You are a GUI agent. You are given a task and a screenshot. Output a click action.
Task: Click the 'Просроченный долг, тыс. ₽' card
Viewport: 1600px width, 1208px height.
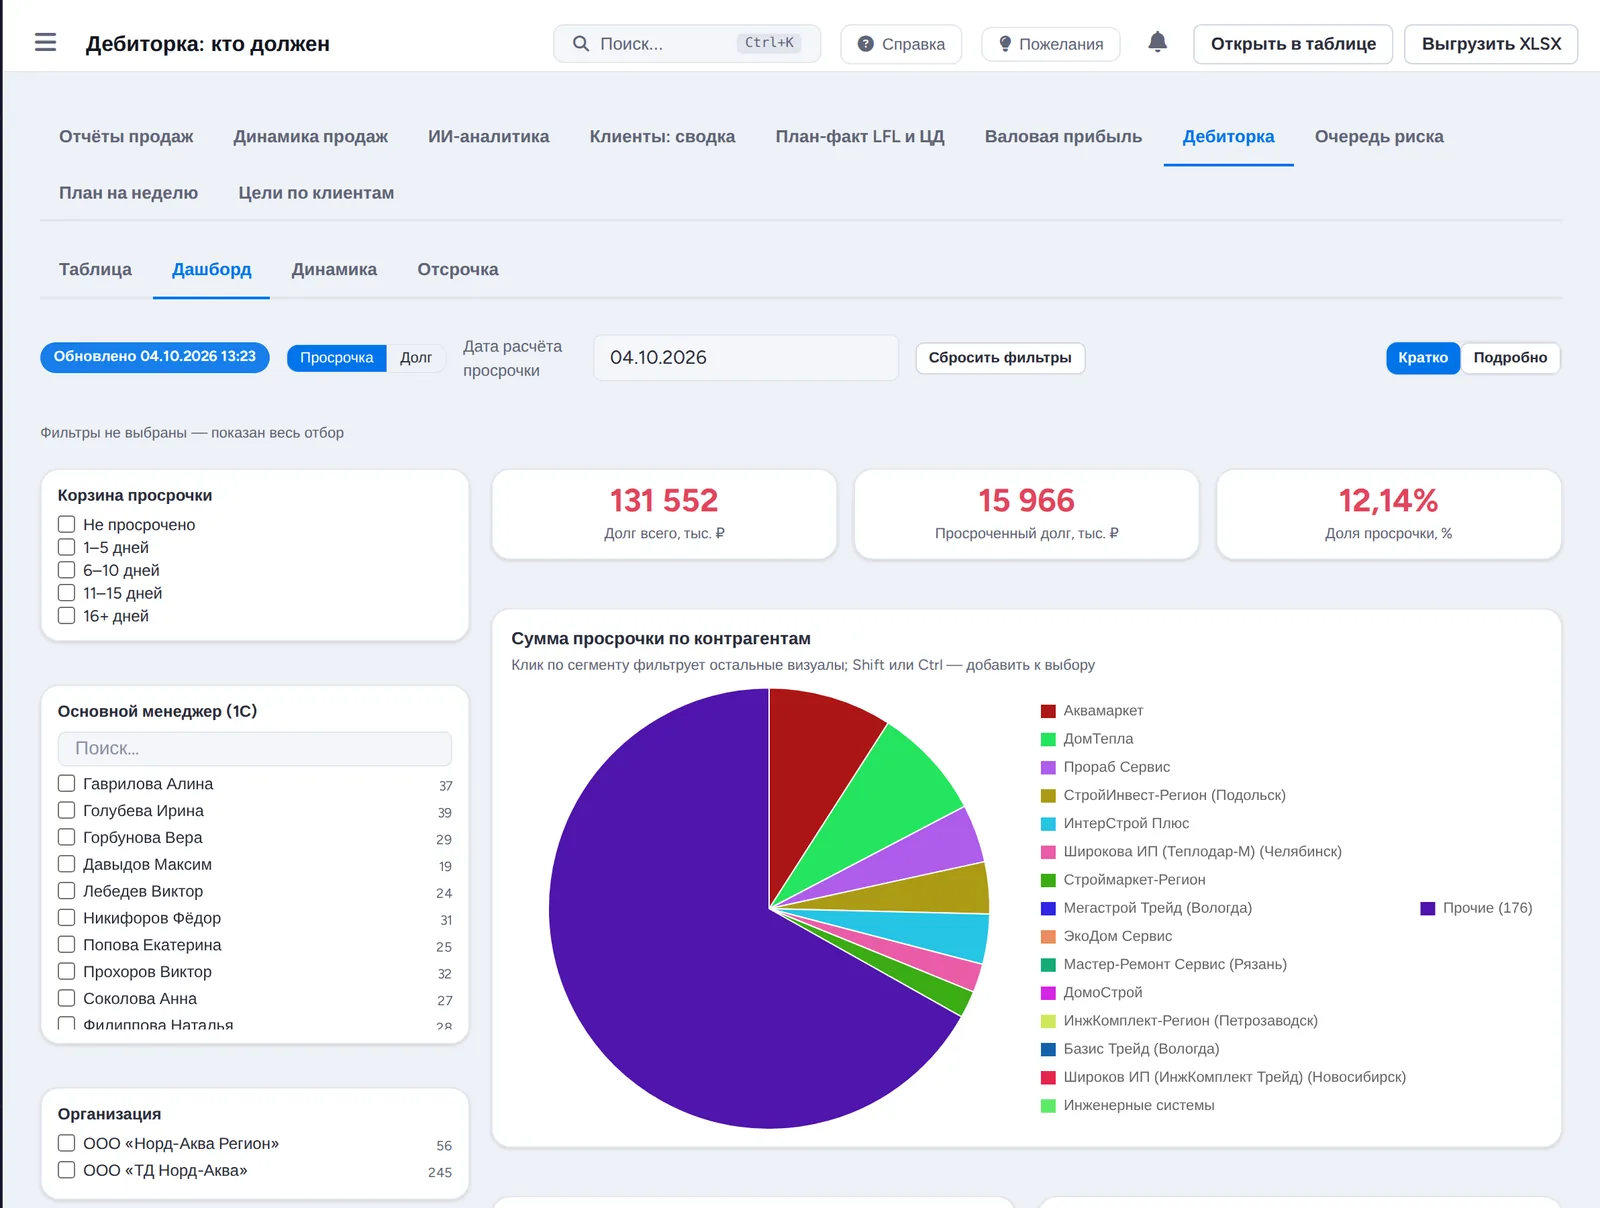1026,514
